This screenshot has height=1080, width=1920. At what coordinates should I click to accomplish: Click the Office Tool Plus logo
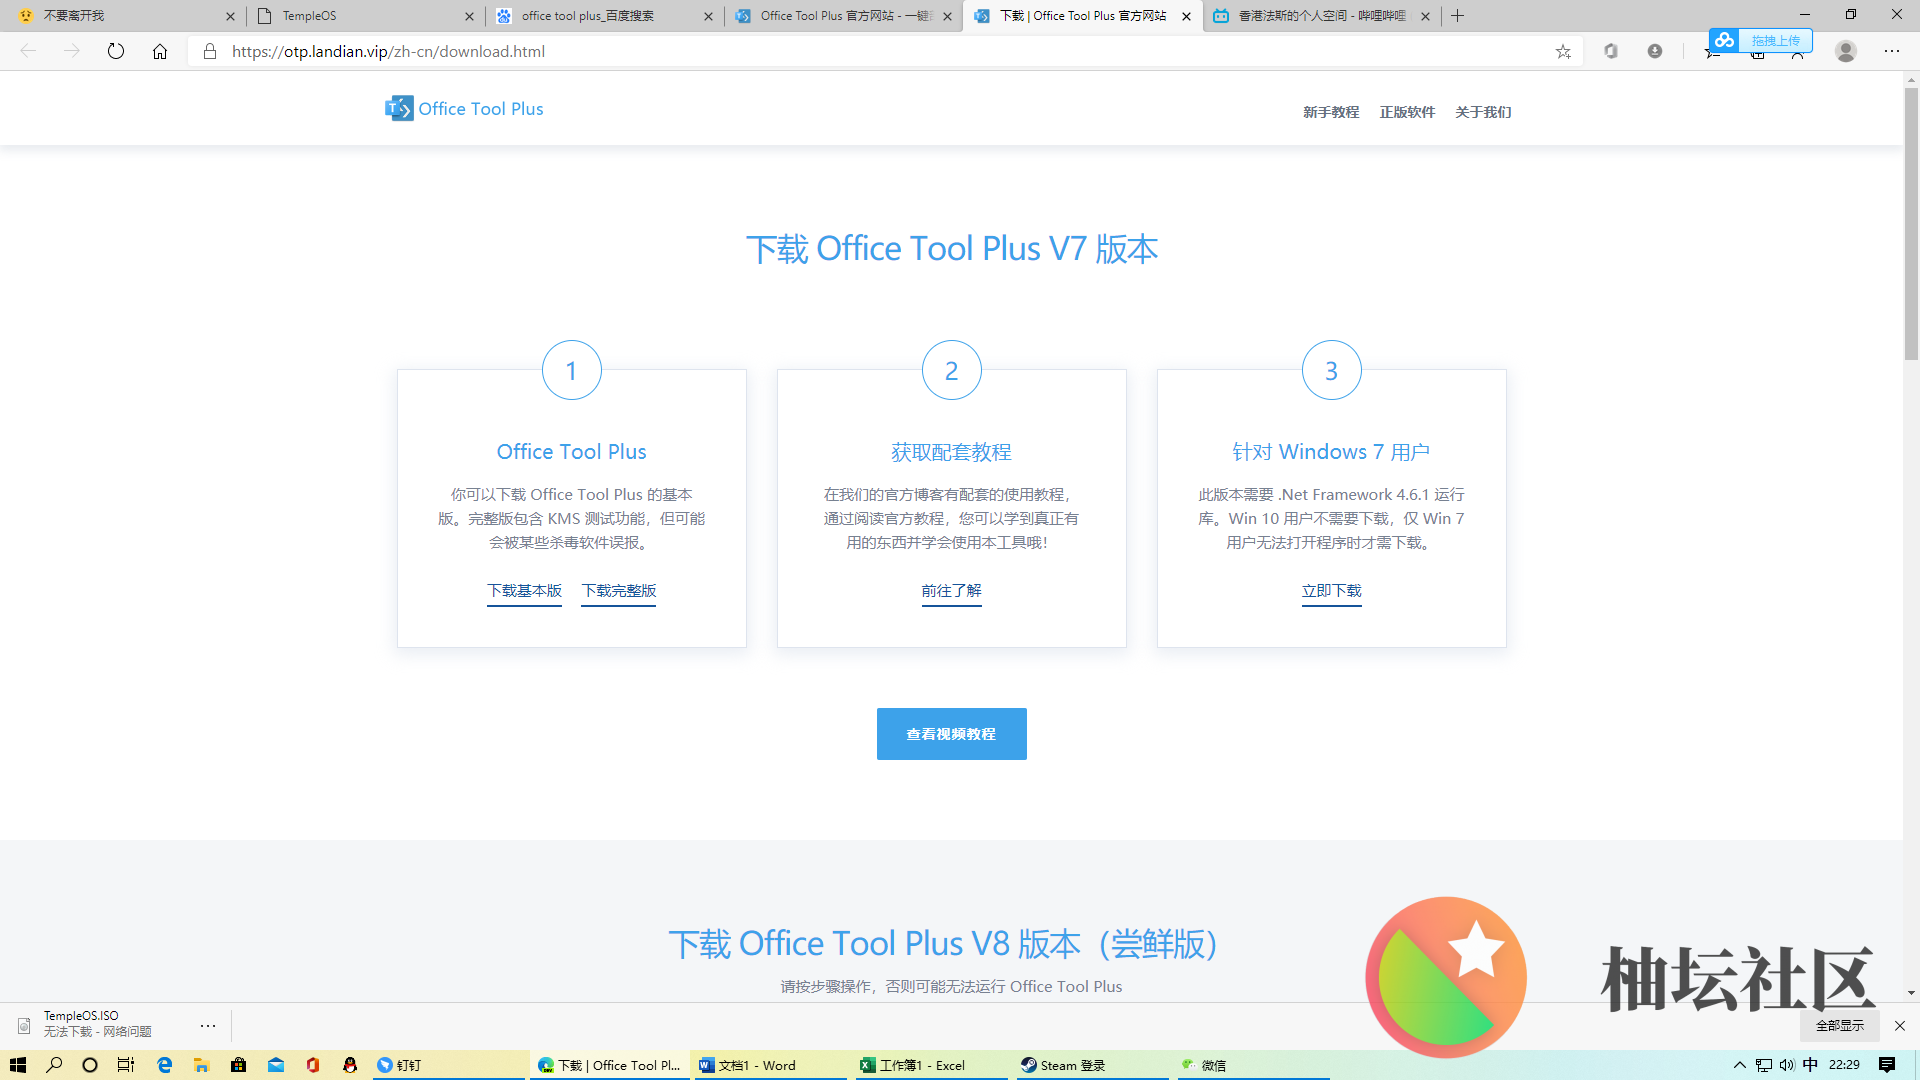point(464,109)
